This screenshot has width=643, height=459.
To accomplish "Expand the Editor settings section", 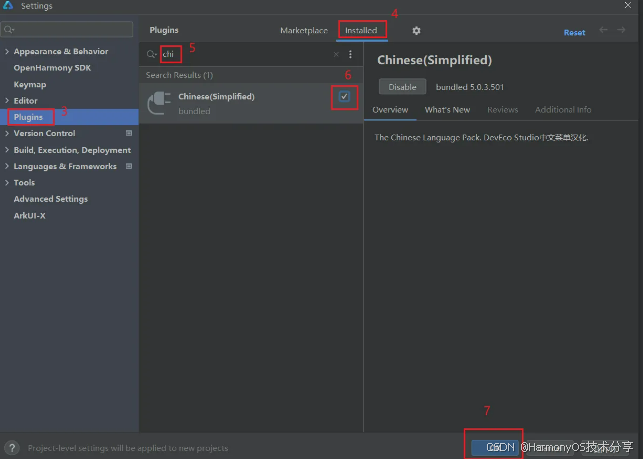I will (x=7, y=100).
